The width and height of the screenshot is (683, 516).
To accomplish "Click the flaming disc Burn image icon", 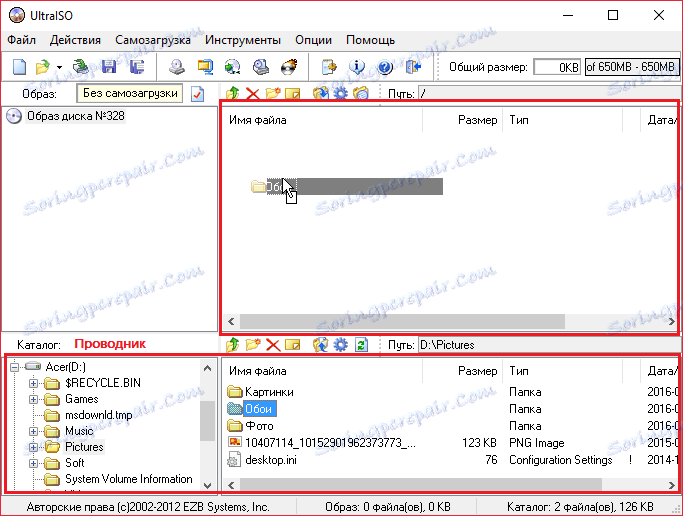I will [x=289, y=67].
